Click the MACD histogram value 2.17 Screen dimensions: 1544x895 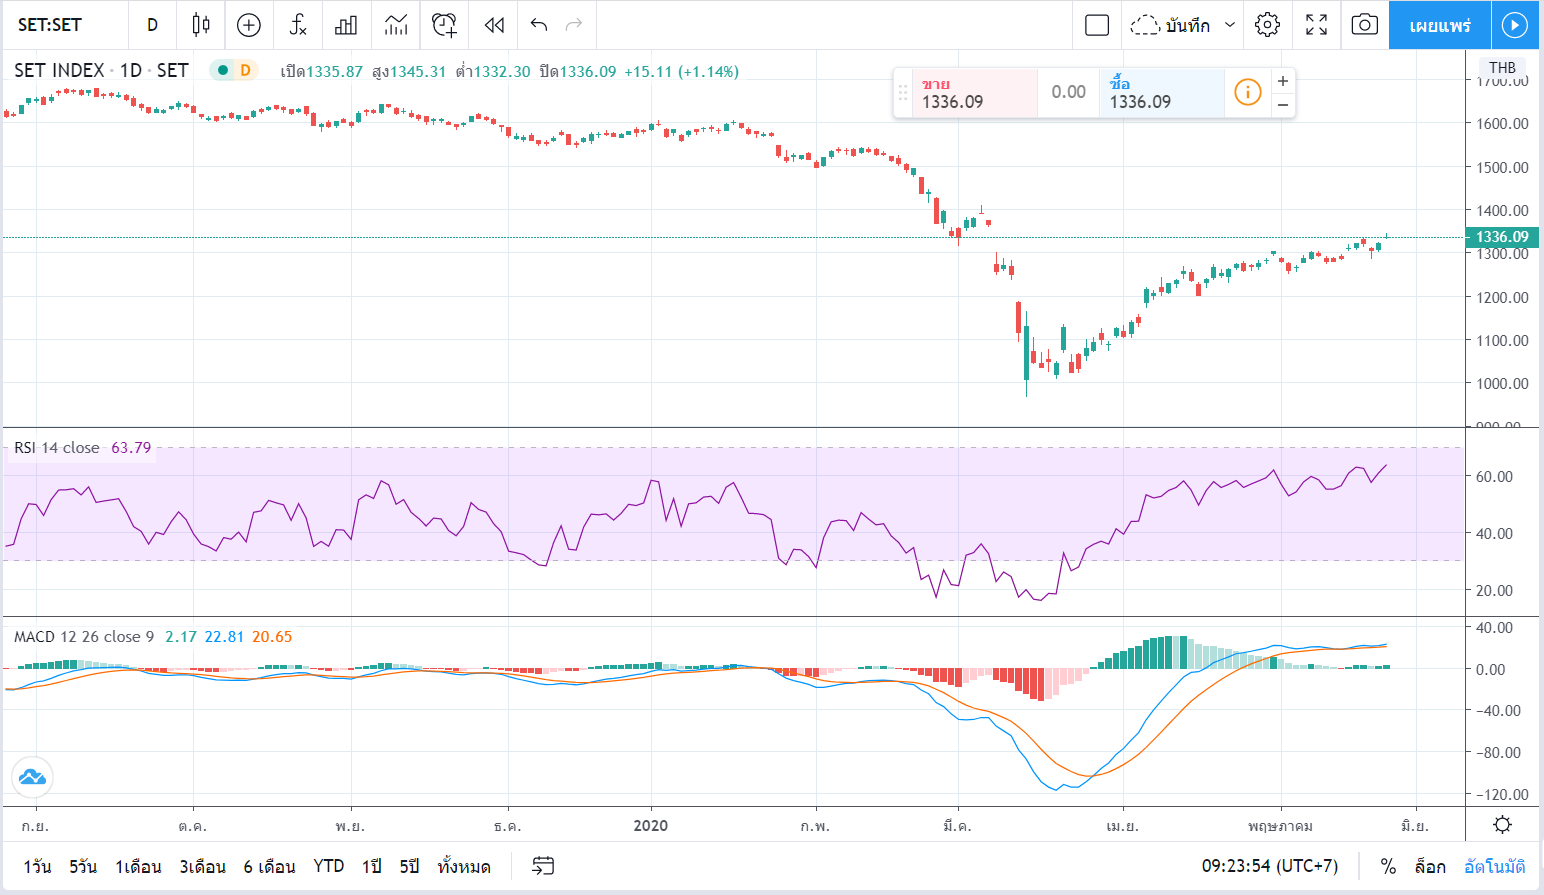[x=181, y=636]
